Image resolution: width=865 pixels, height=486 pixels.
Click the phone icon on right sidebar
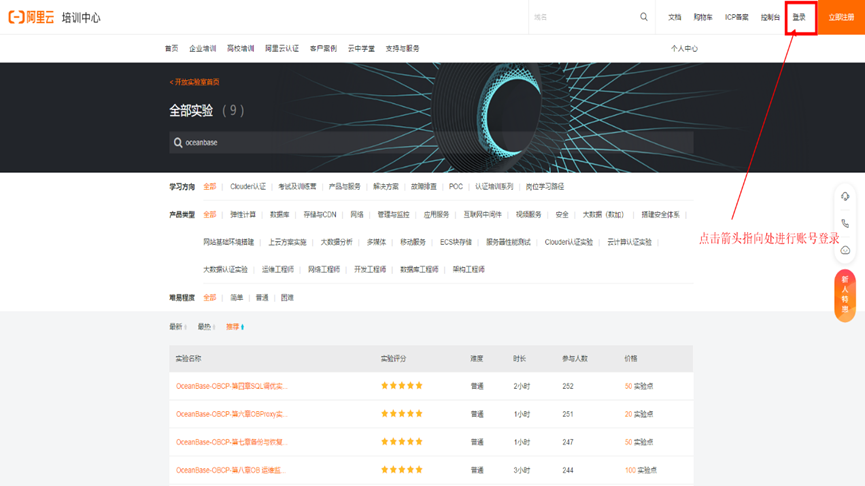click(845, 223)
